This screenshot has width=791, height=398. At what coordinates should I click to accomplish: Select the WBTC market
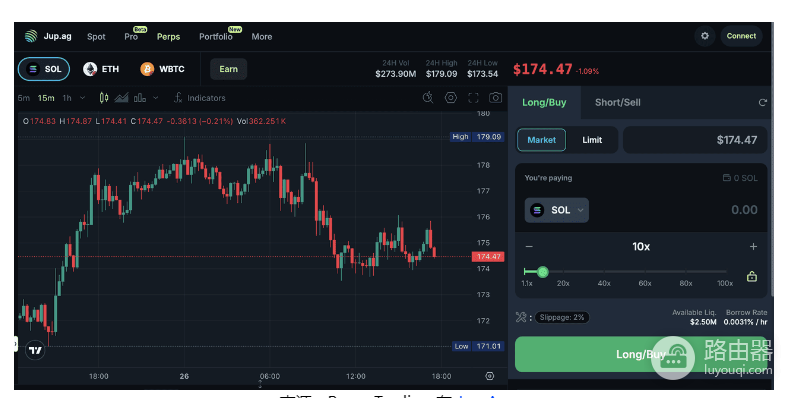pyautogui.click(x=162, y=69)
